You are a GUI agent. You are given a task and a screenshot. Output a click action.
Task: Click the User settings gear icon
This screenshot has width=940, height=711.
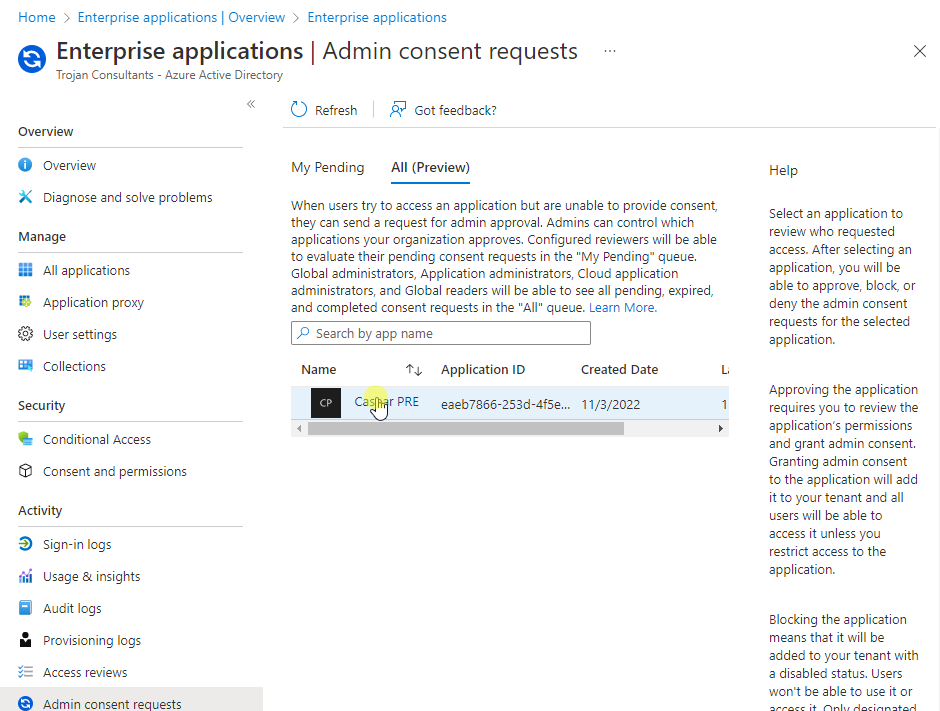click(25, 334)
